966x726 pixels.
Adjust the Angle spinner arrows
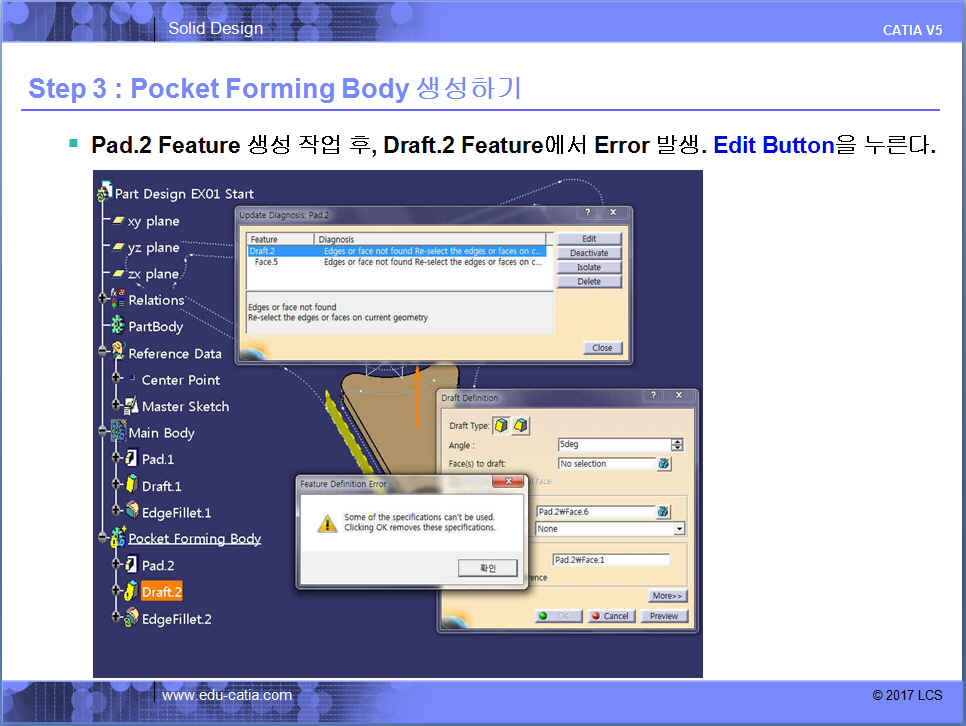click(x=677, y=445)
